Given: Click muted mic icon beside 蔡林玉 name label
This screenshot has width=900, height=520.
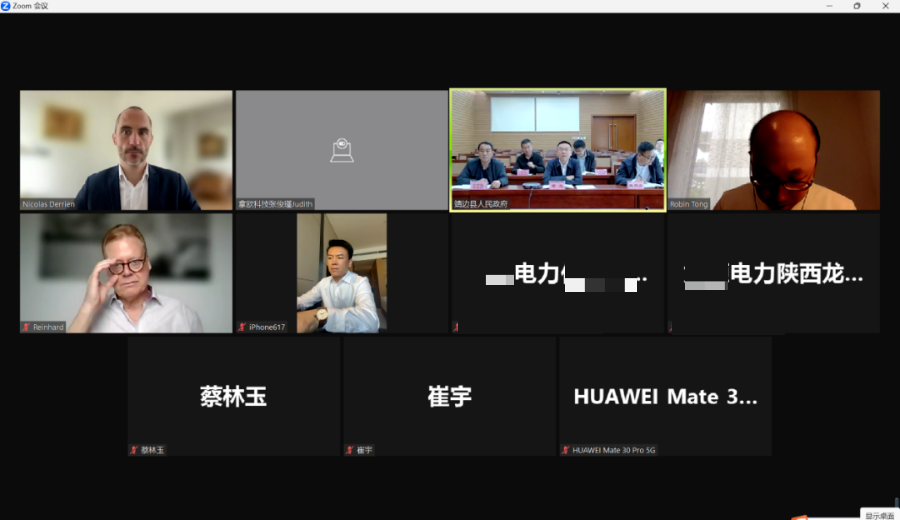Looking at the screenshot, I should pyautogui.click(x=134, y=450).
